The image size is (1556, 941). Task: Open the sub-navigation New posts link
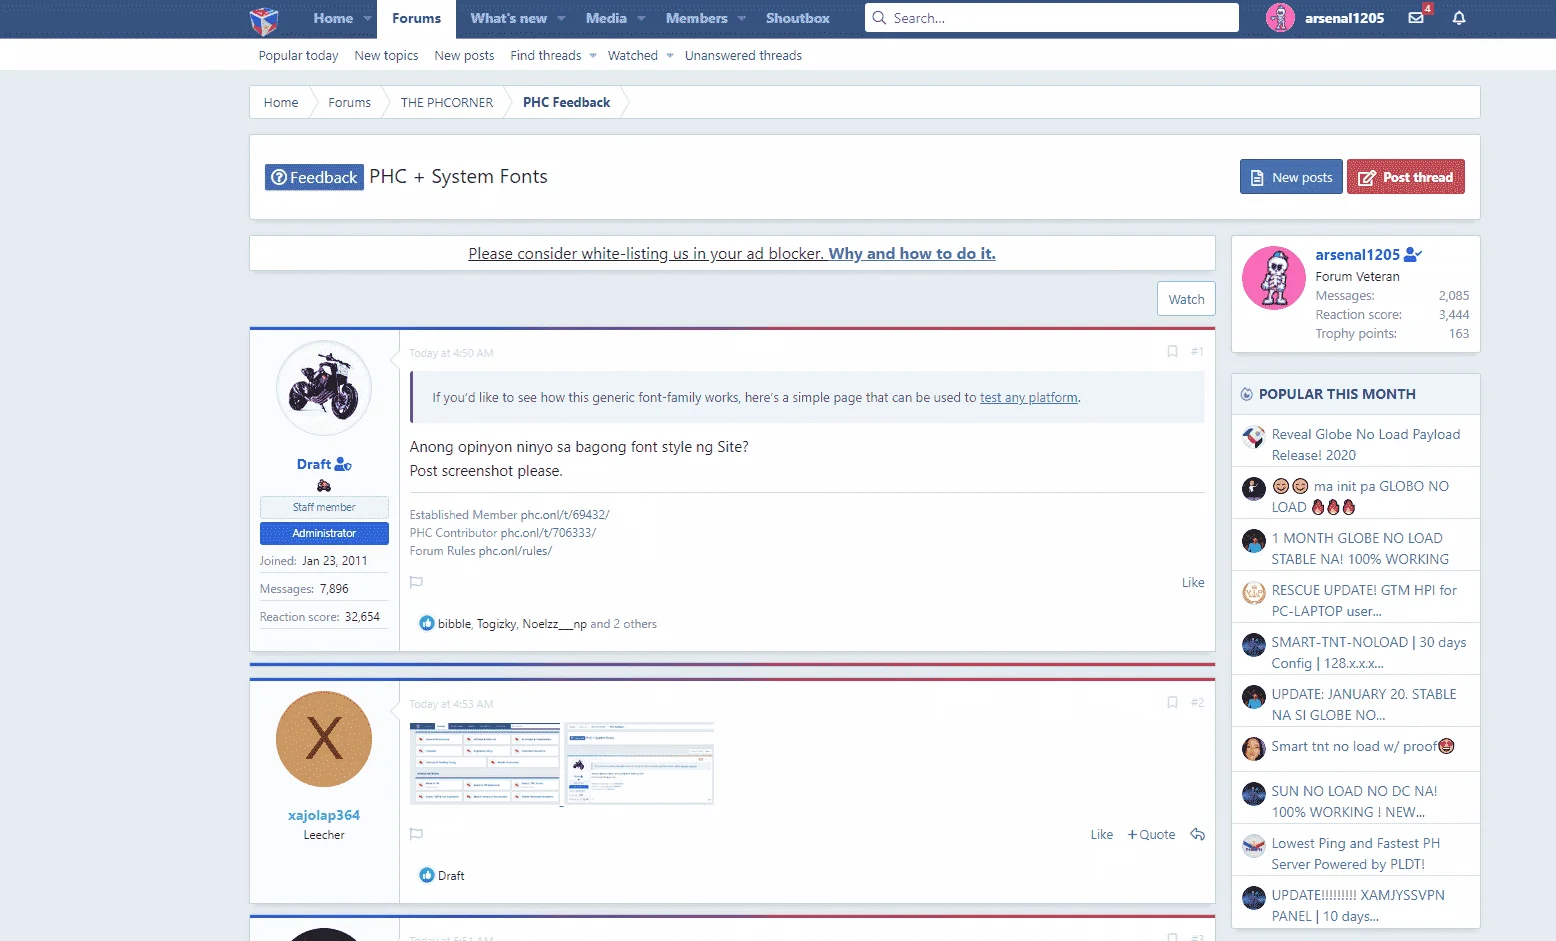coord(464,56)
